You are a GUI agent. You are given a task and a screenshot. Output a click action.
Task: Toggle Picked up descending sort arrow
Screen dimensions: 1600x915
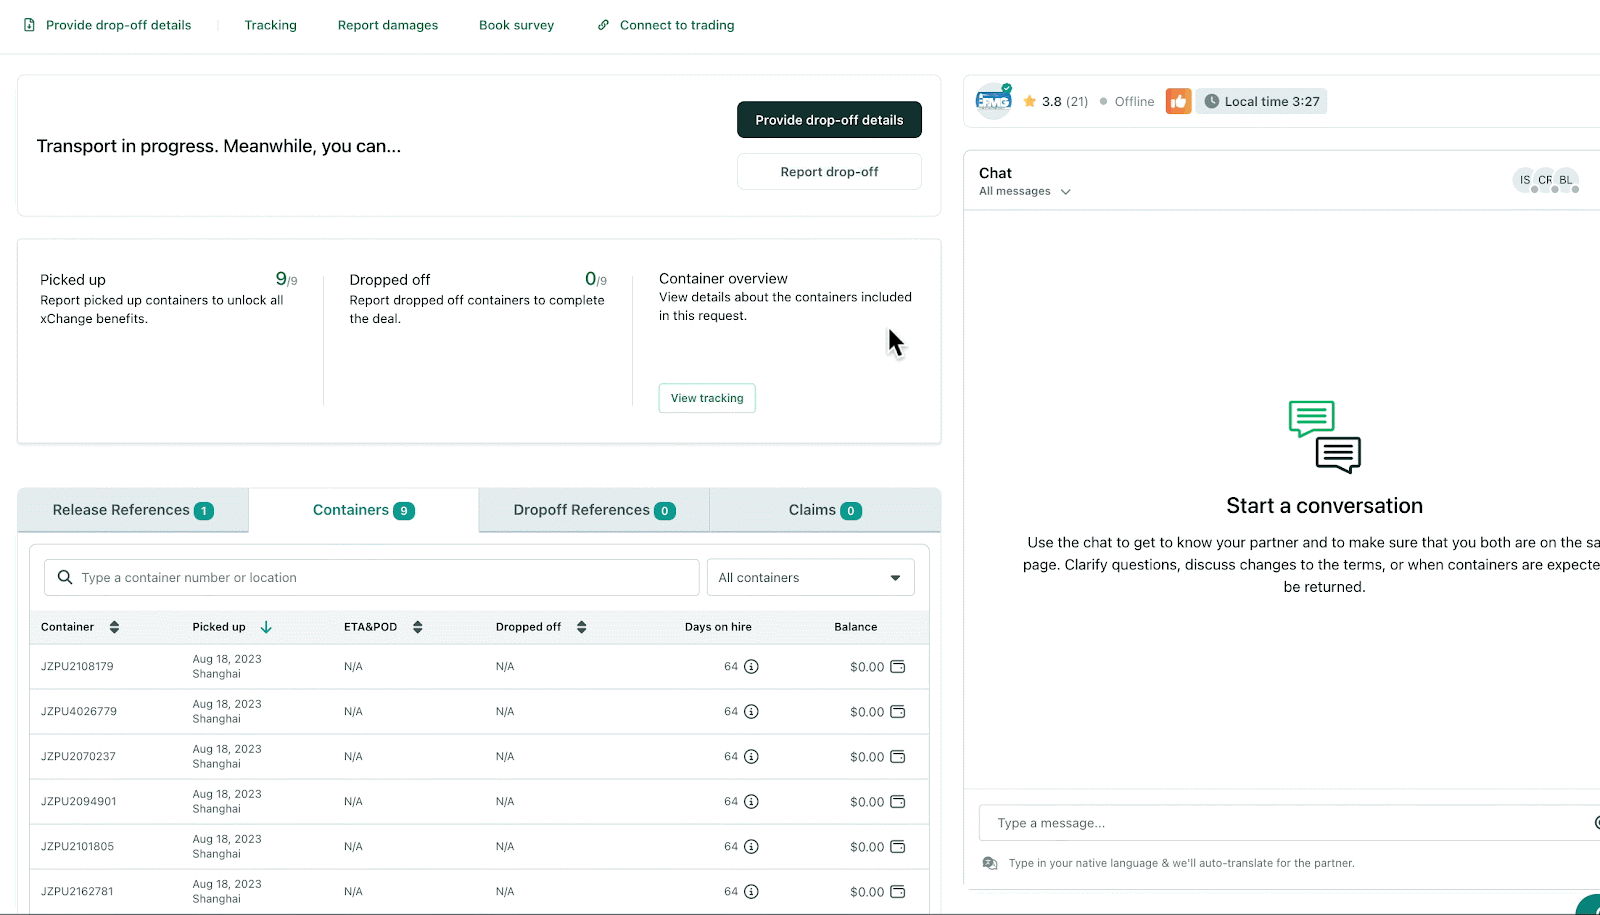pyautogui.click(x=266, y=627)
